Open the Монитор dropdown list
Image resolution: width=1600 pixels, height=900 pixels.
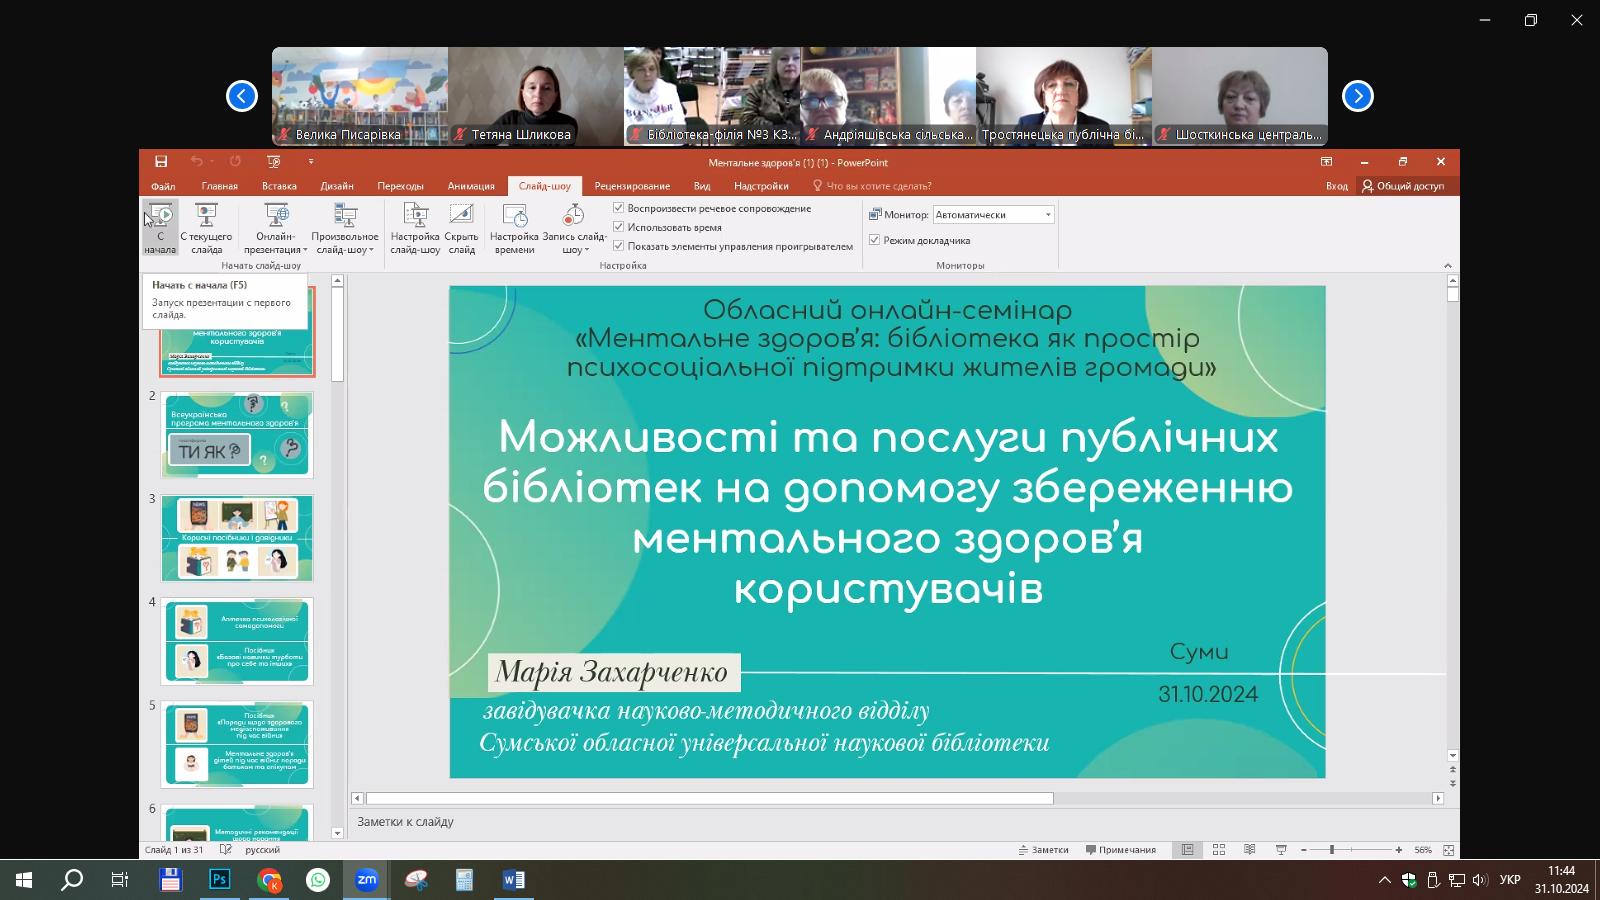(1048, 215)
